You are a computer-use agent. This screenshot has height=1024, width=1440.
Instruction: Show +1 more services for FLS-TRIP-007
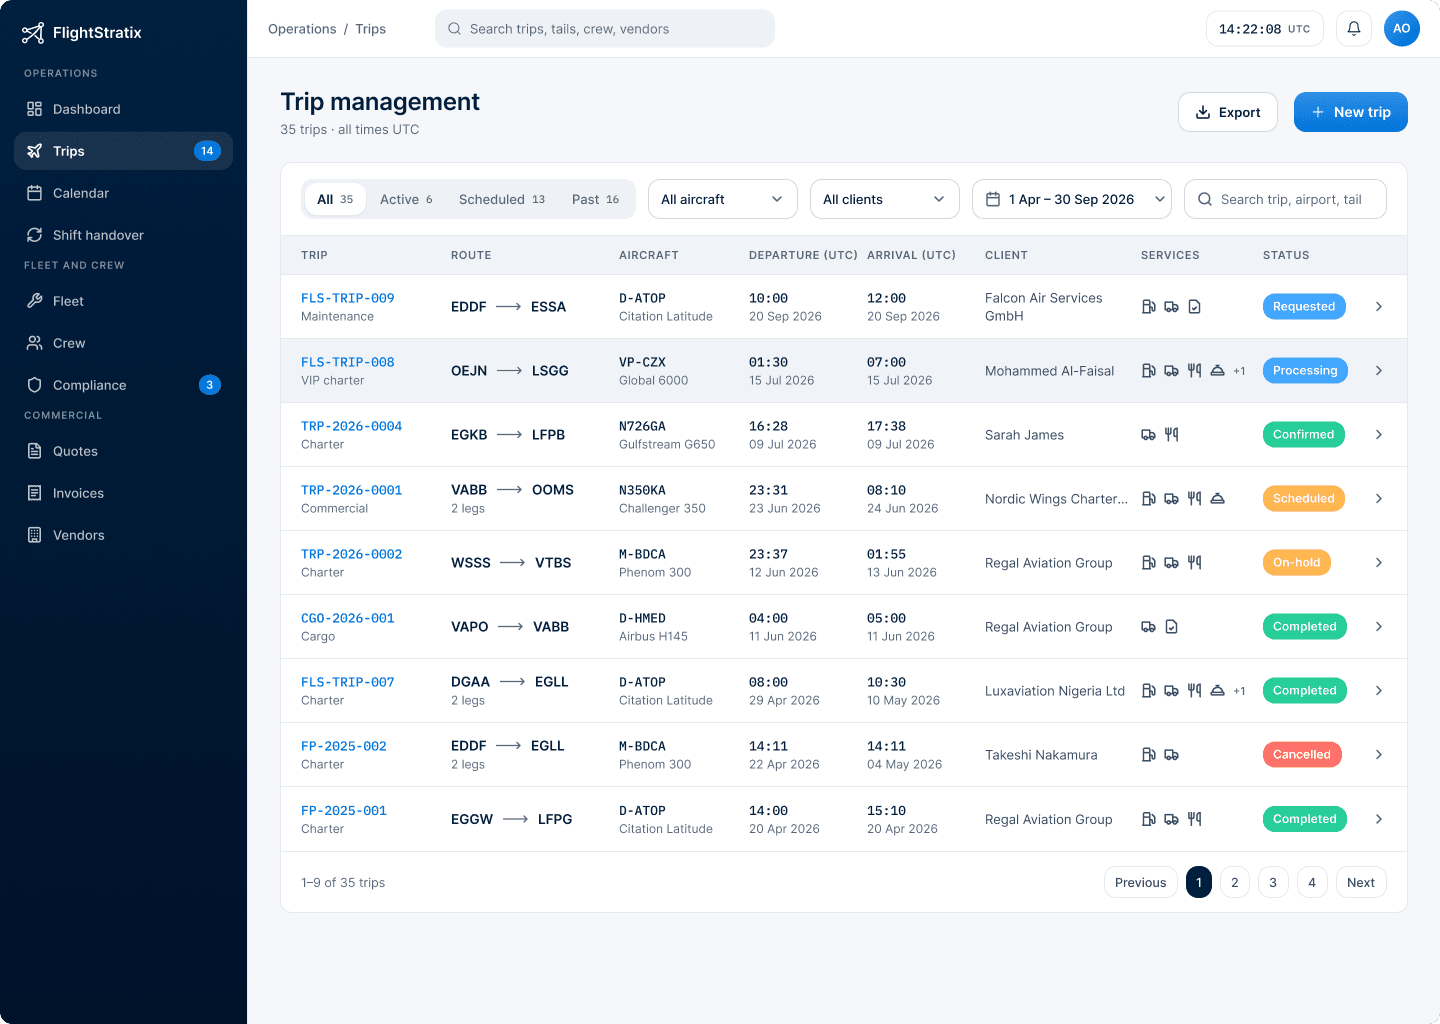1240,691
